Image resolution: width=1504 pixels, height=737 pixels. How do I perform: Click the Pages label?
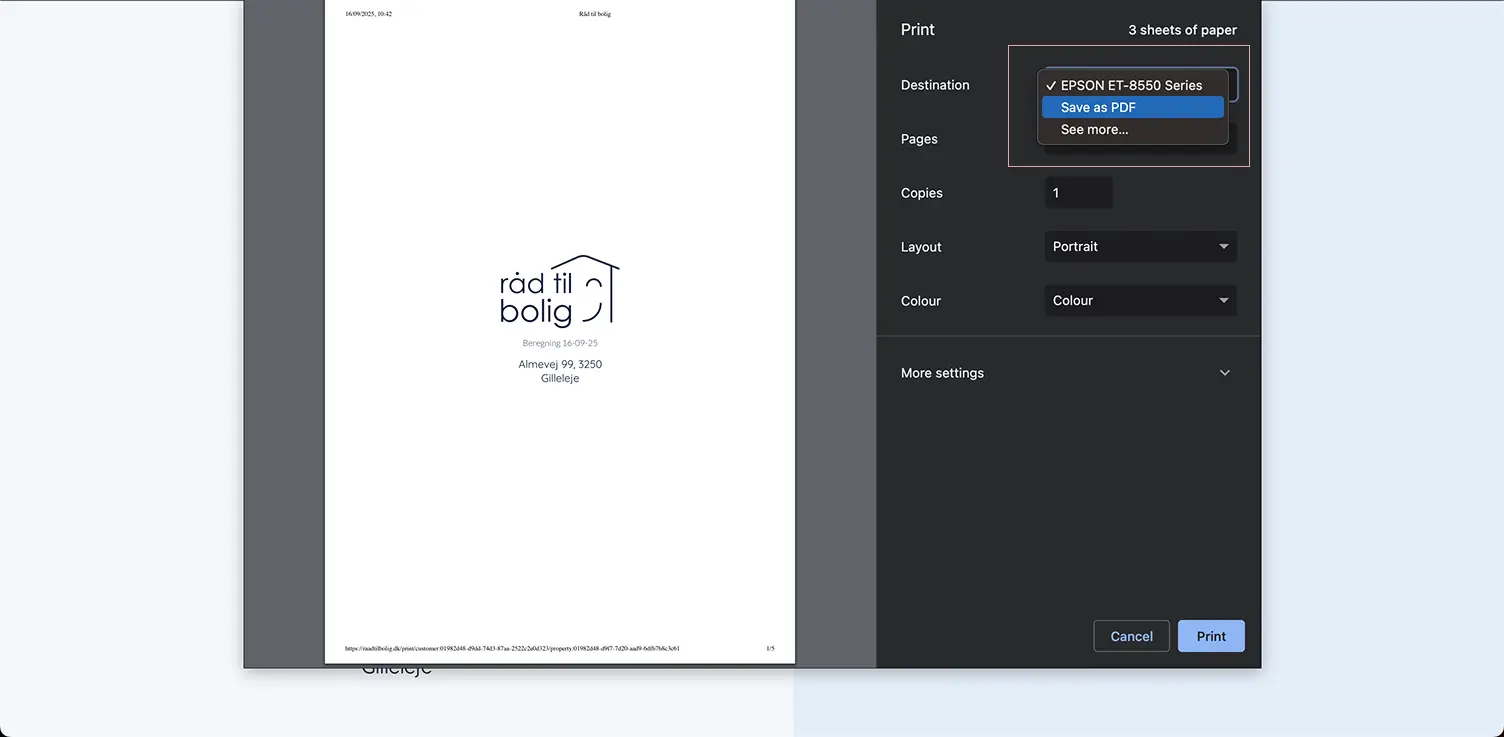[x=919, y=139]
